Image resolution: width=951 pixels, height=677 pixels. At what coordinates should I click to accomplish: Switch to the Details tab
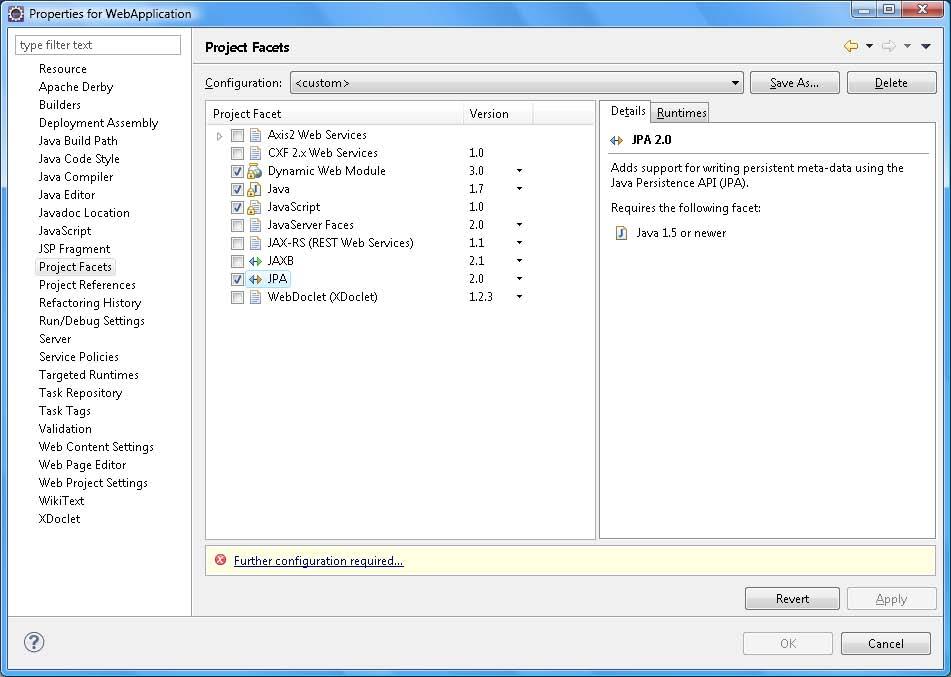[x=628, y=111]
